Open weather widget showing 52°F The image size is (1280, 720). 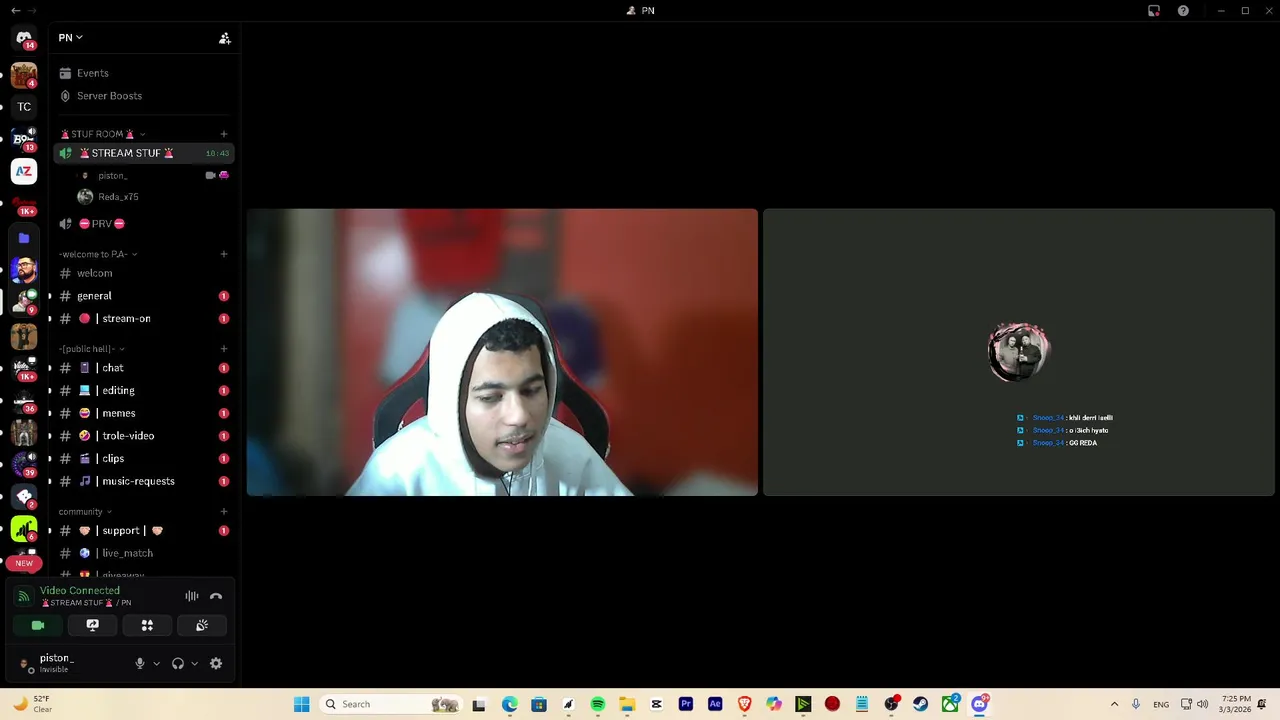click(x=30, y=704)
